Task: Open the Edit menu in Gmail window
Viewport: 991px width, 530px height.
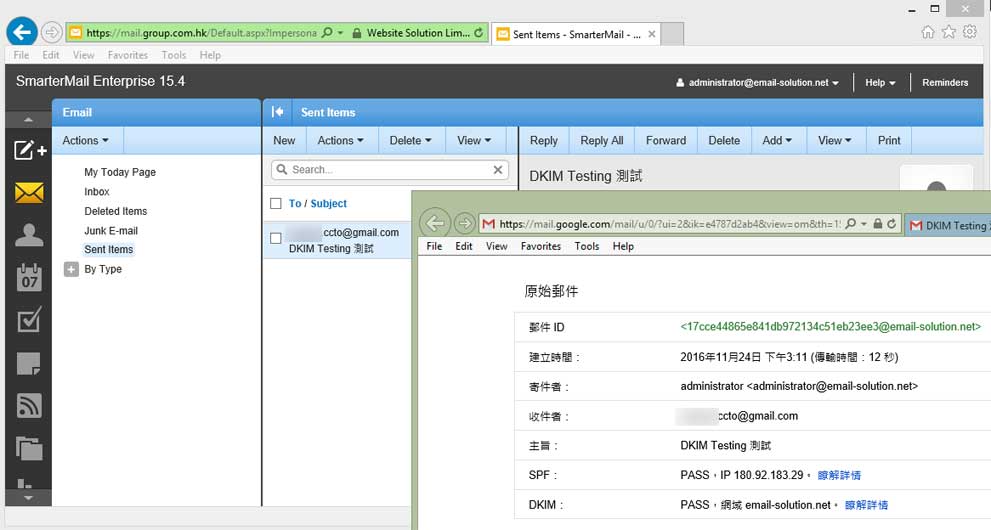Action: pos(464,246)
